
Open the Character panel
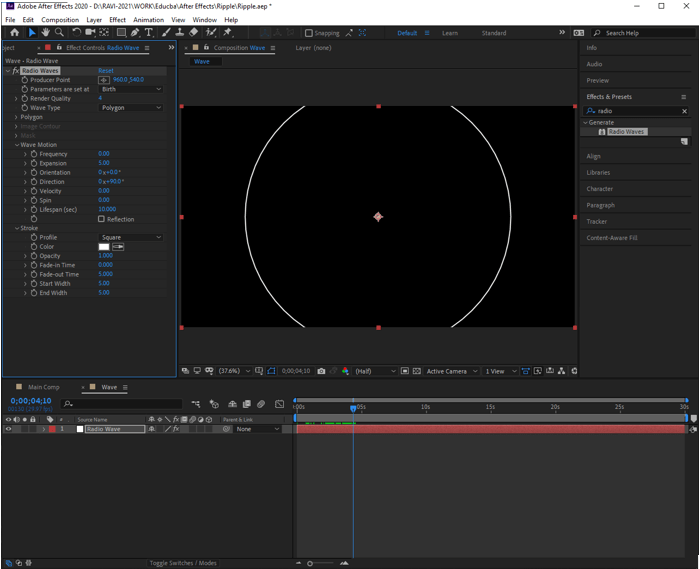600,189
